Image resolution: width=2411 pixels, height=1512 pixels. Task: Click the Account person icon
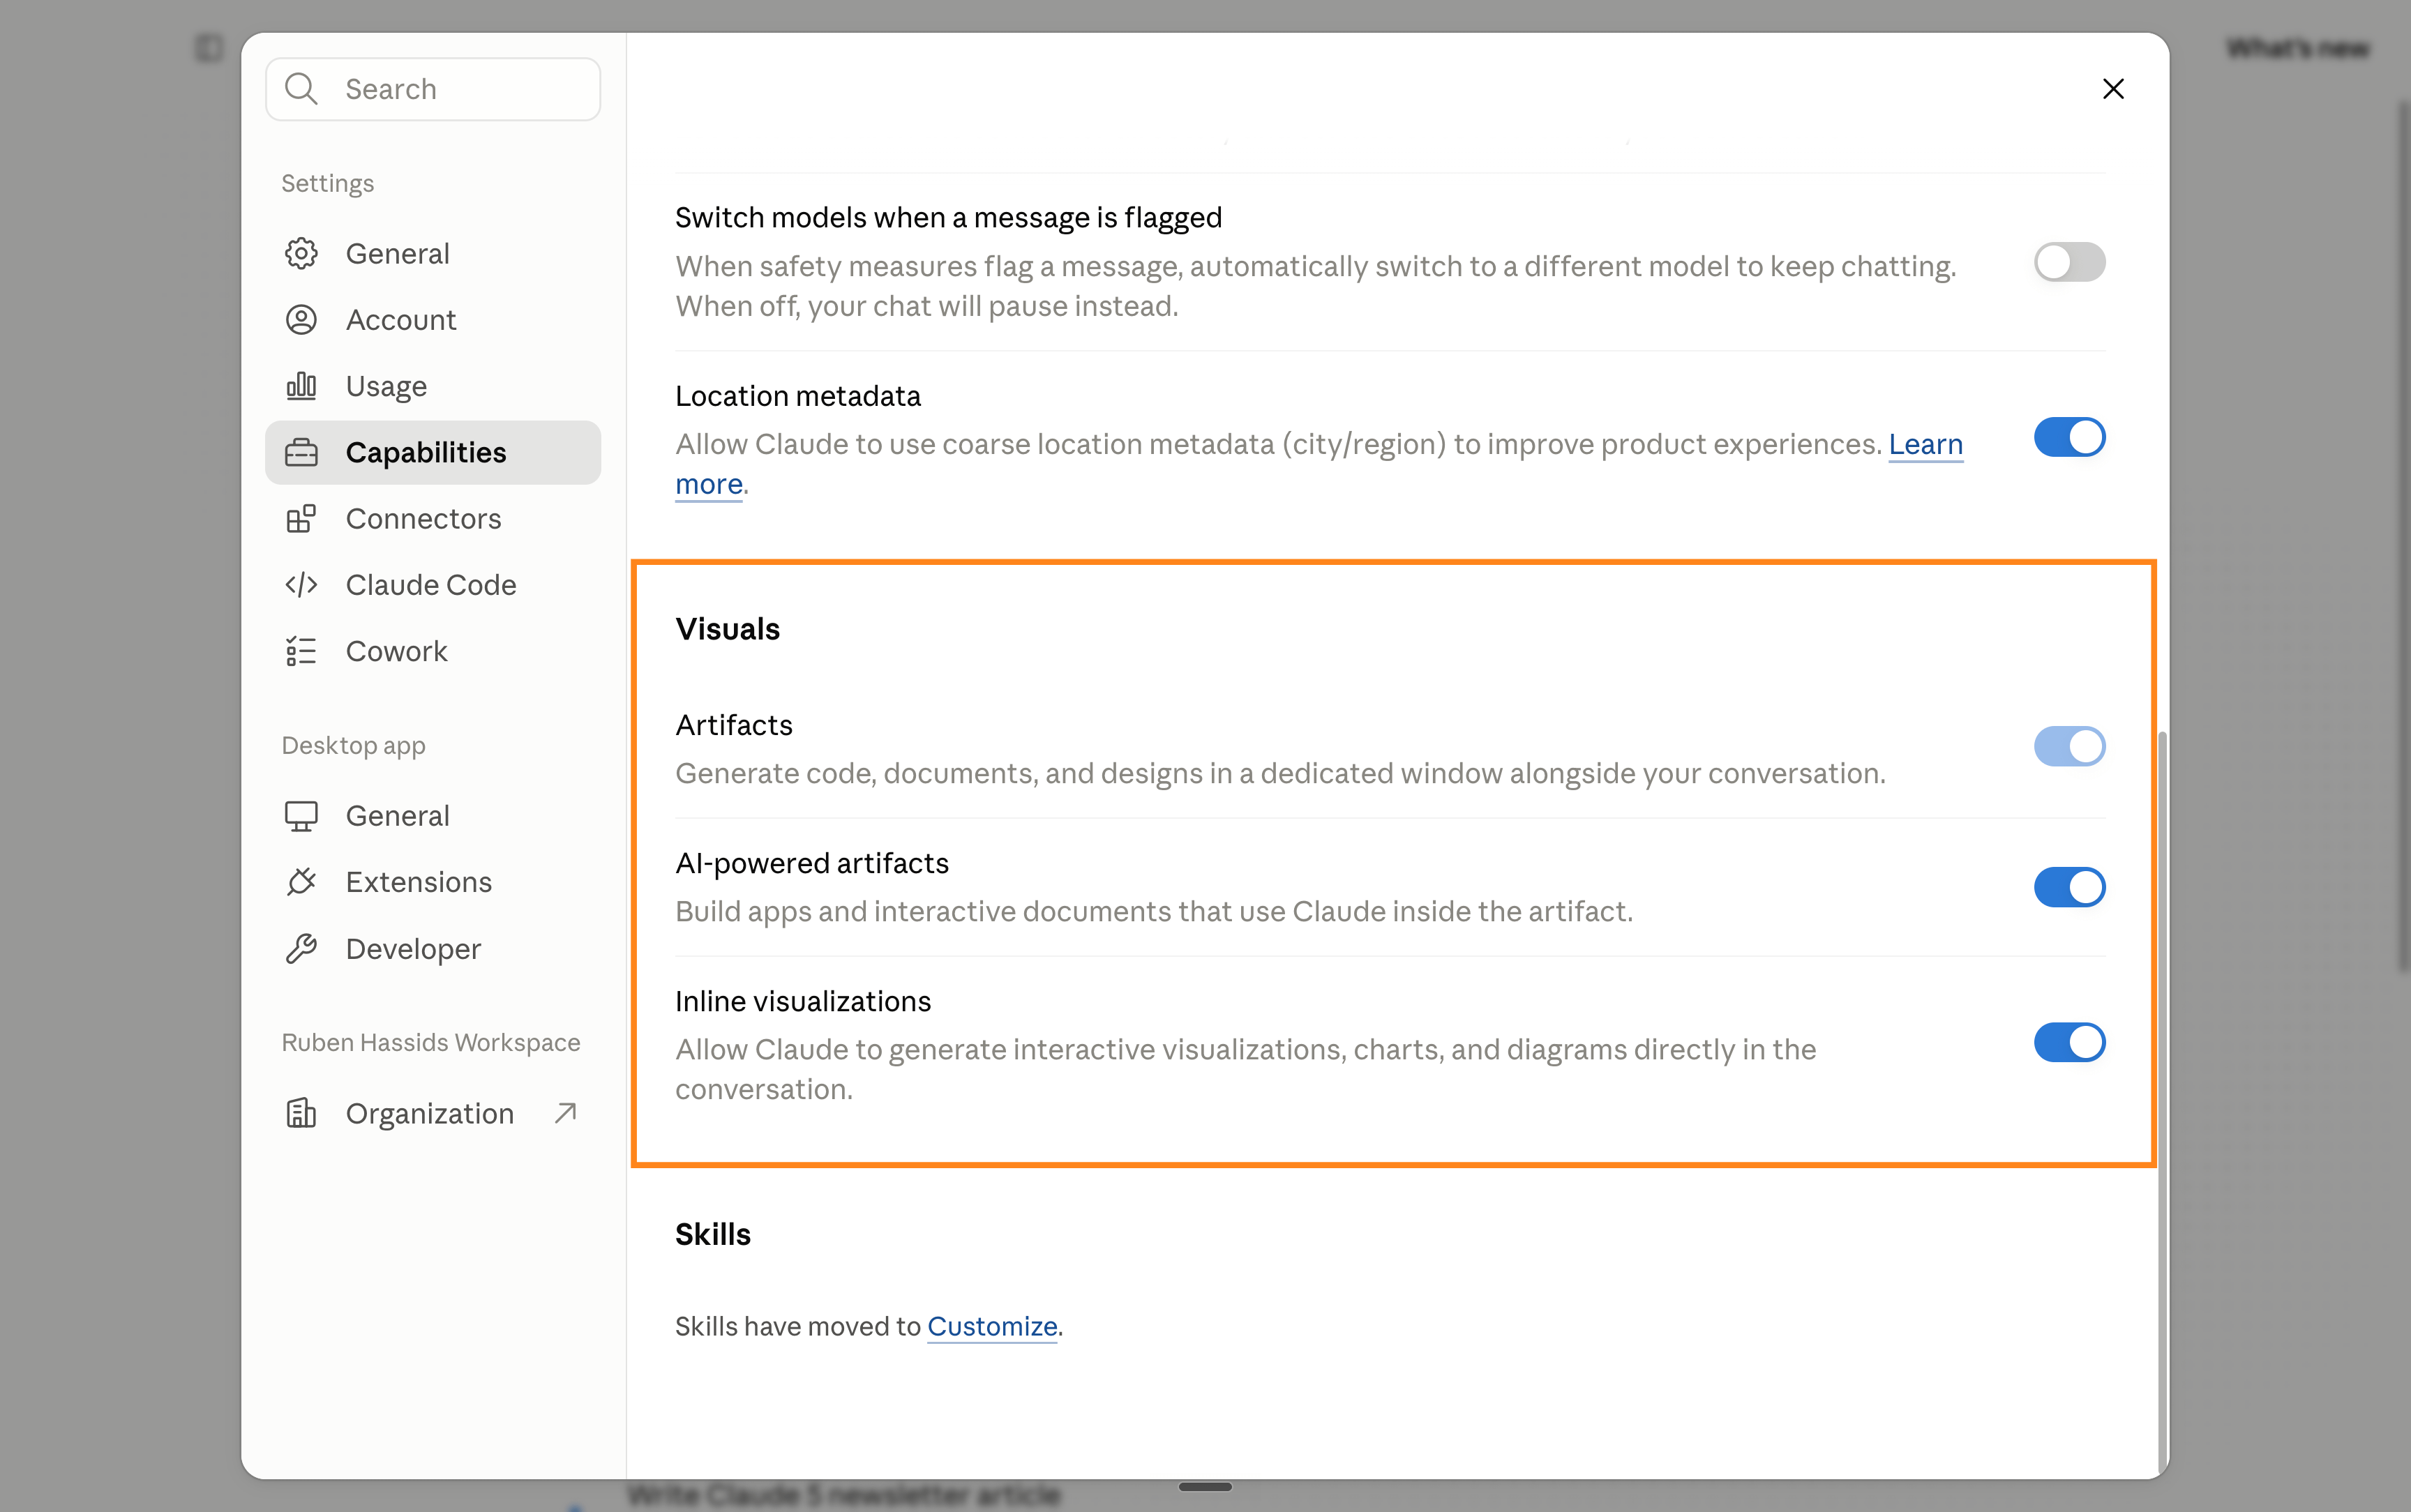pos(301,320)
